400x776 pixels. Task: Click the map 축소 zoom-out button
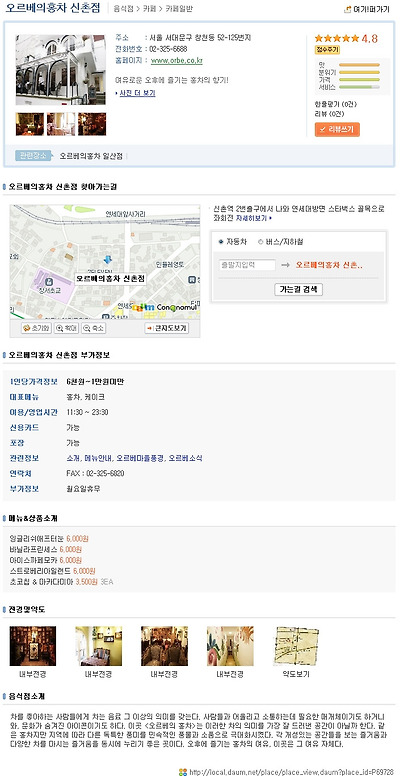pos(94,328)
